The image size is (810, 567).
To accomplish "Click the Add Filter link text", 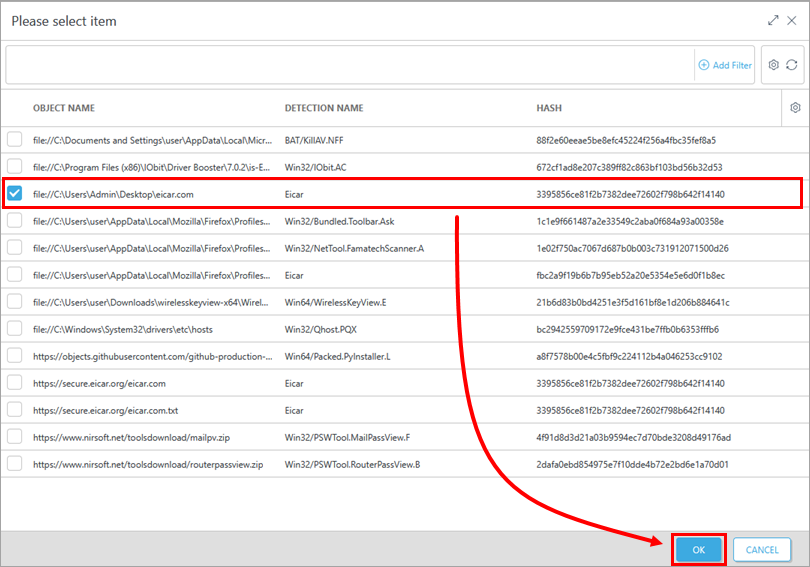I will 732,65.
